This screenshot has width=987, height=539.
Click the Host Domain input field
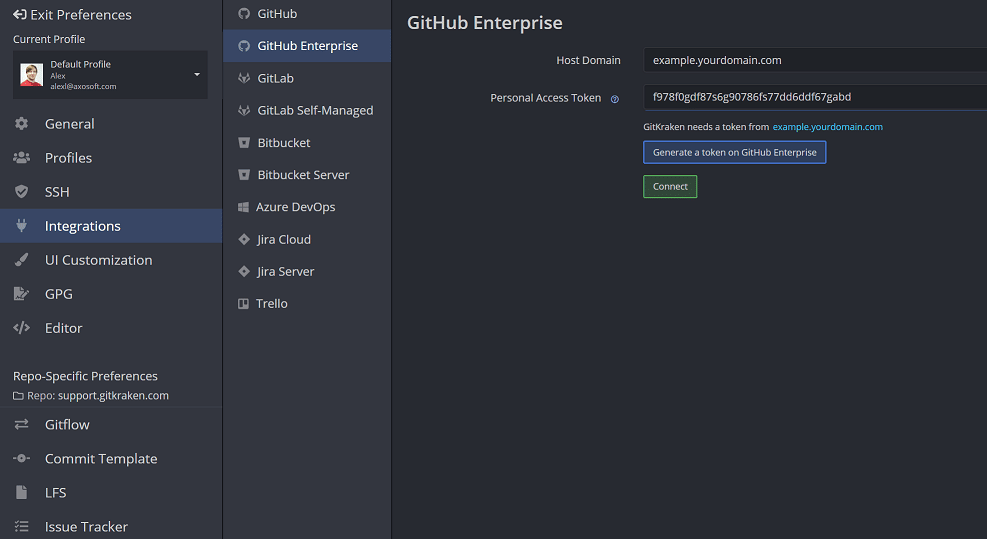[x=814, y=60]
